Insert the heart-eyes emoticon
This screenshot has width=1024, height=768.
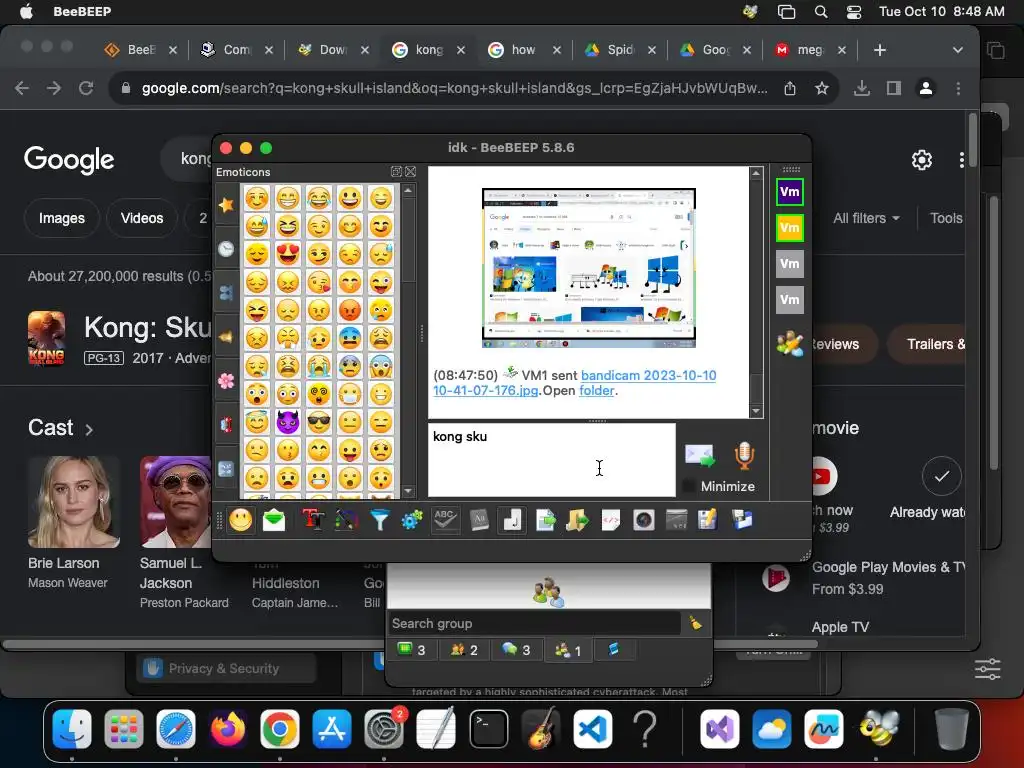point(287,253)
